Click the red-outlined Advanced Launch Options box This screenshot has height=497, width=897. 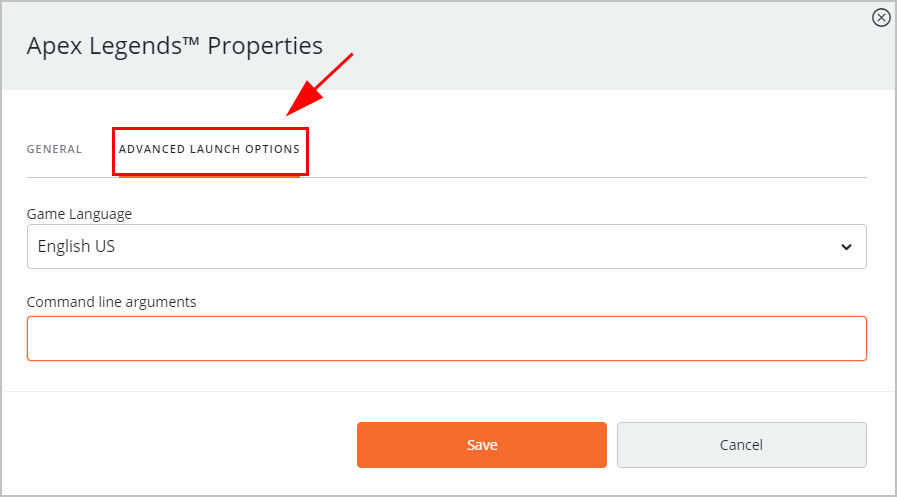209,151
